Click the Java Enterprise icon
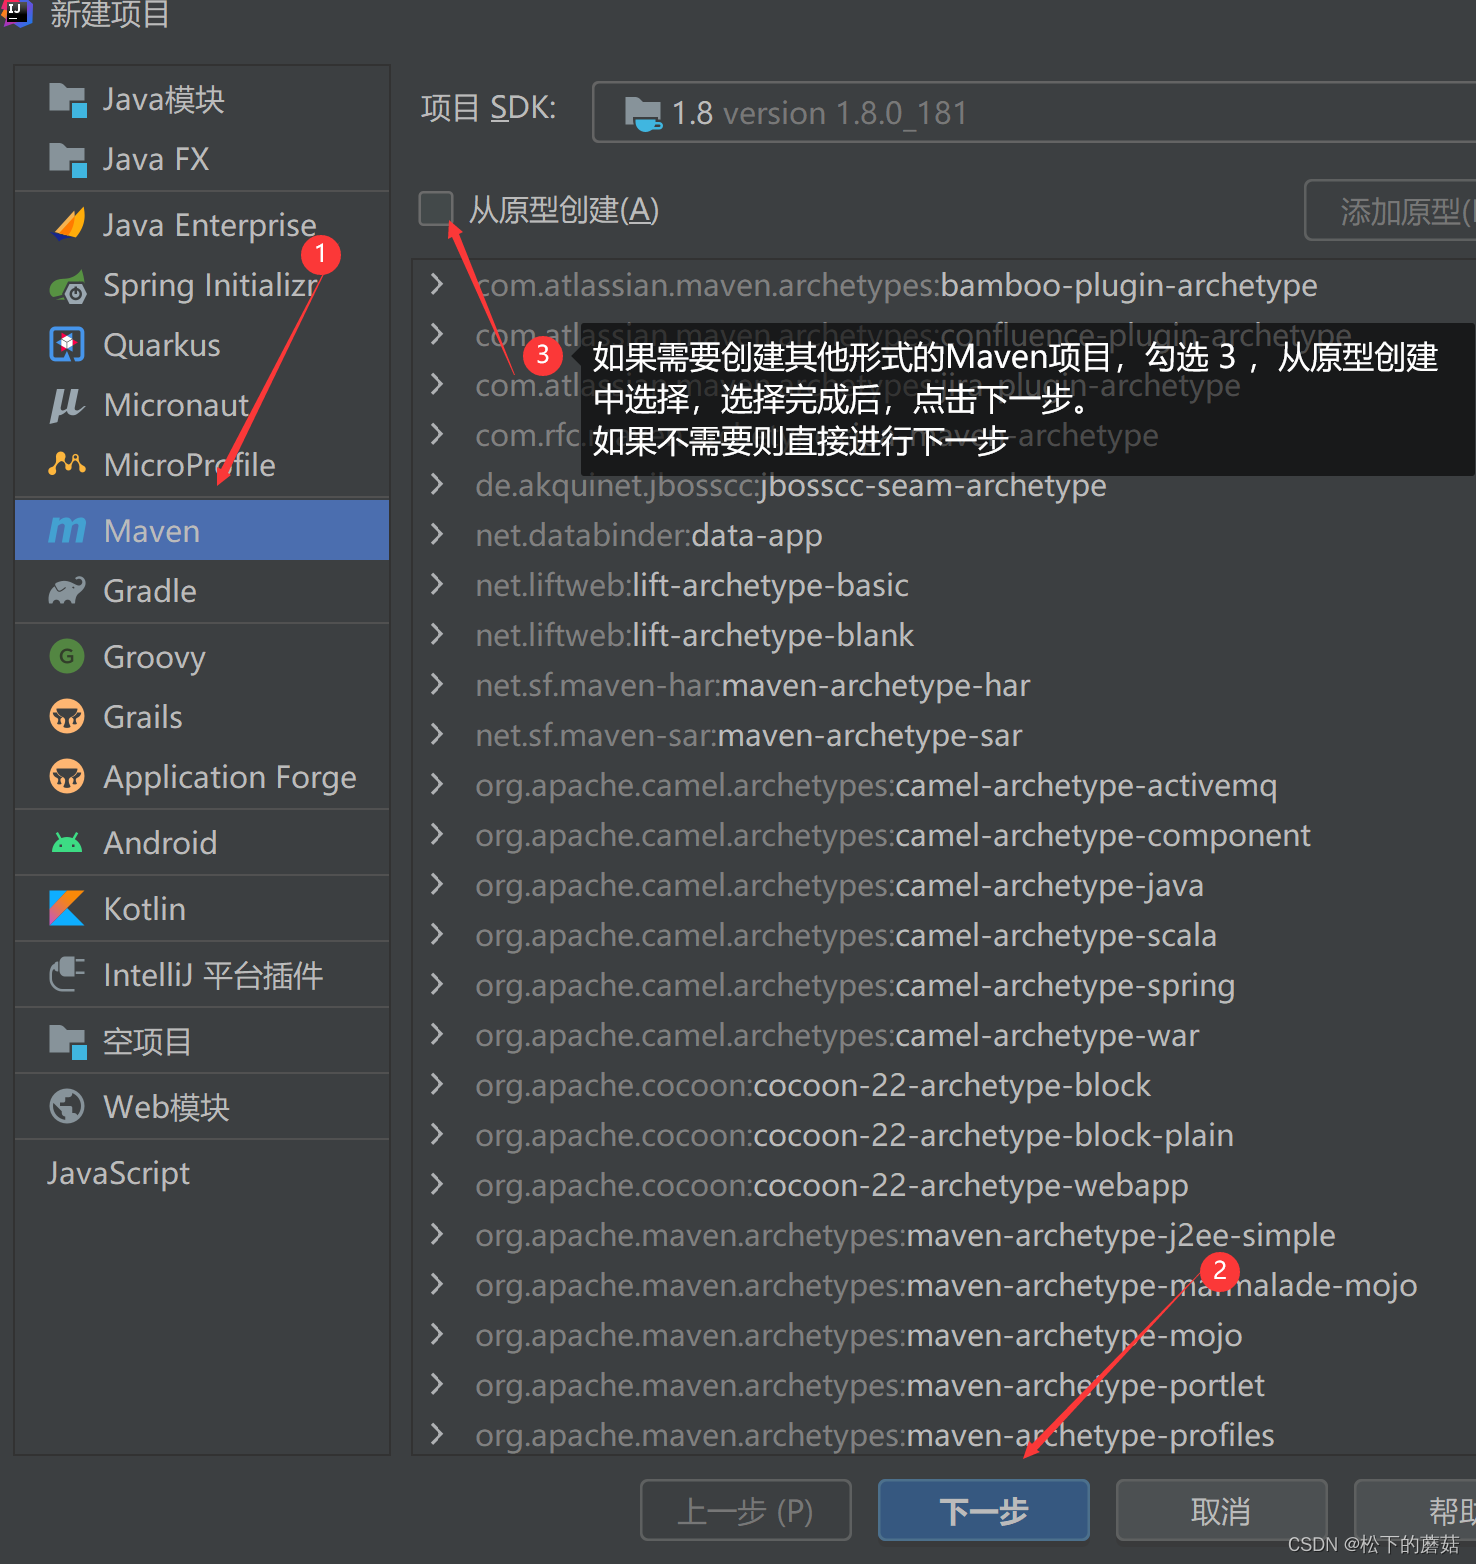 [x=68, y=225]
